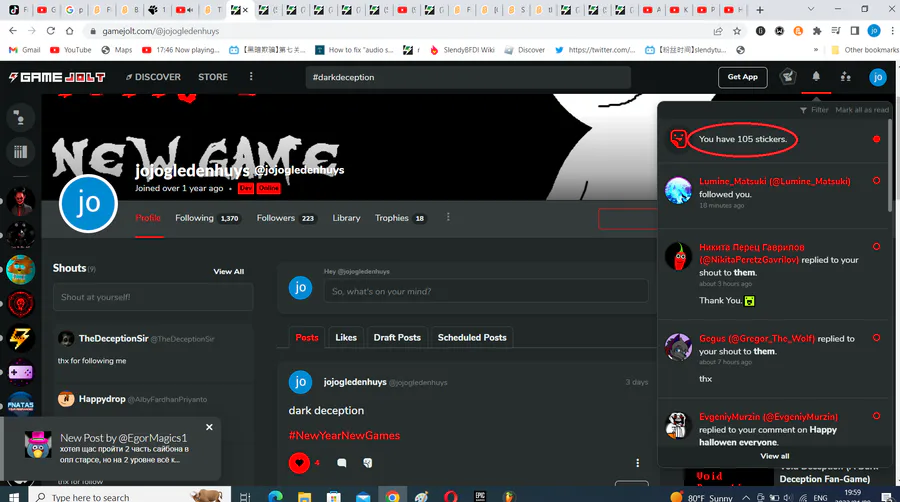Image resolution: width=900 pixels, height=502 pixels.
Task: Open the Library tab
Action: pos(346,218)
